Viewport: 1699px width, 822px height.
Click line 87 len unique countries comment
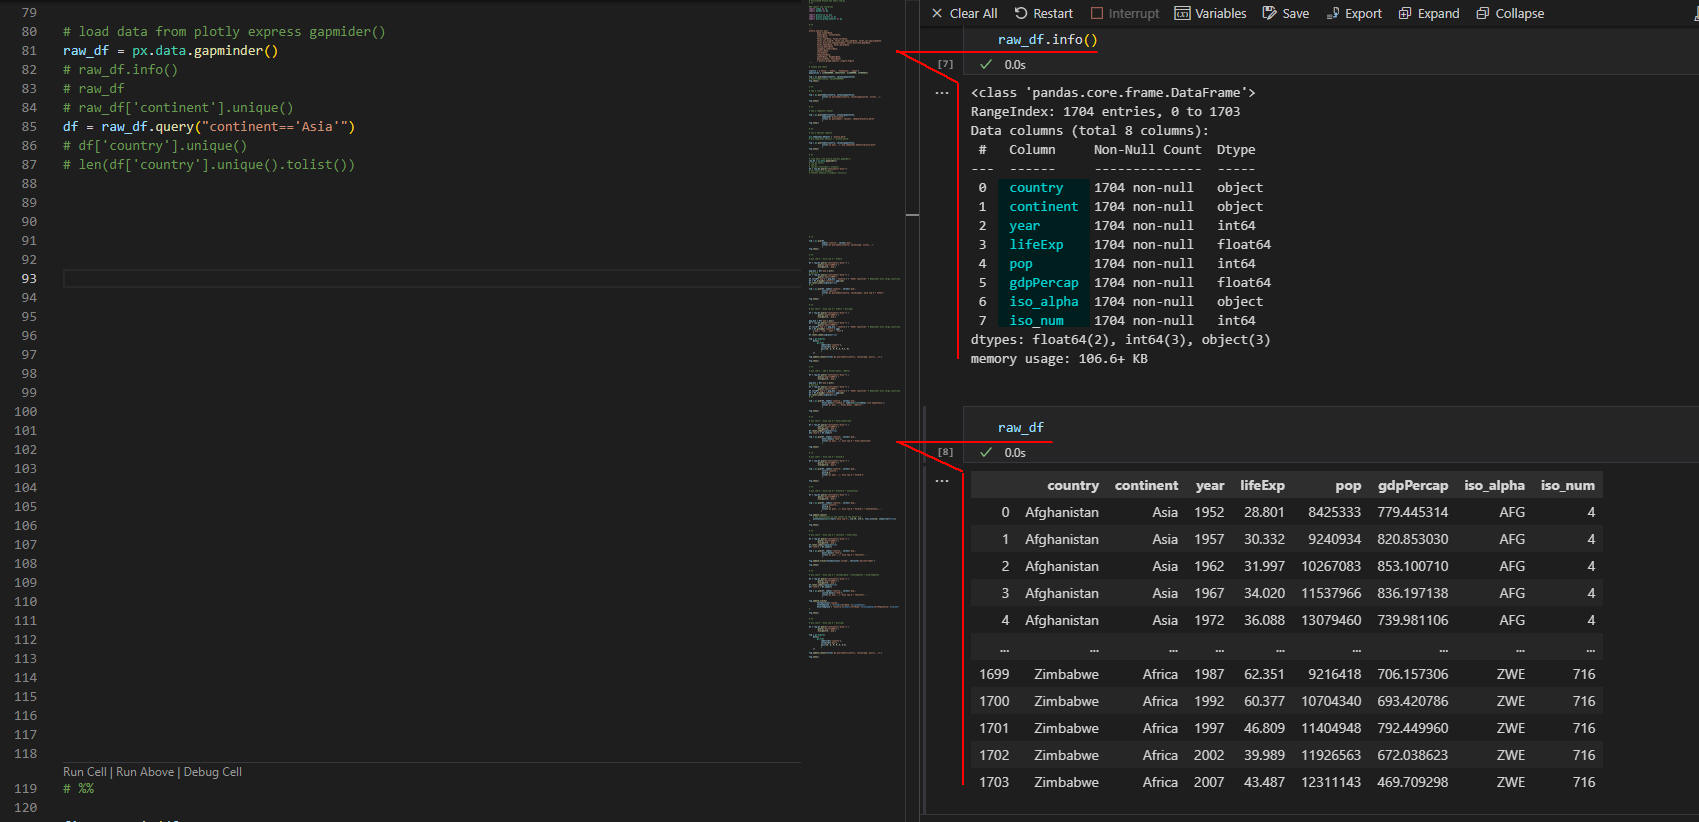point(209,165)
